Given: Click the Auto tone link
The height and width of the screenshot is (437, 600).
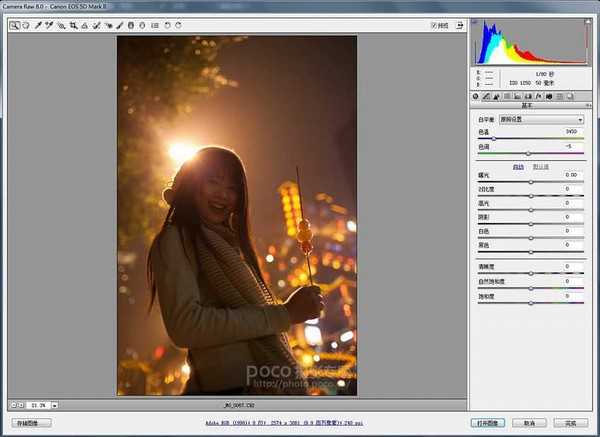Looking at the screenshot, I should click(518, 166).
